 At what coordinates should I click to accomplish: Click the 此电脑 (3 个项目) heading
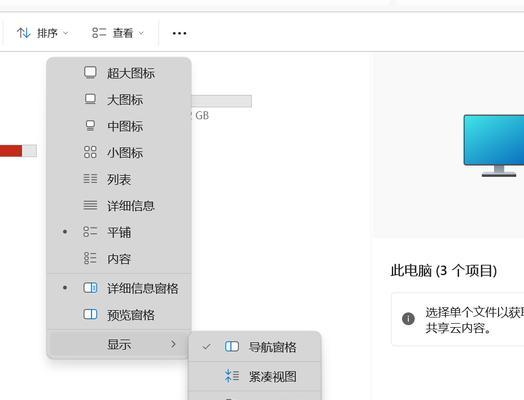pyautogui.click(x=444, y=270)
